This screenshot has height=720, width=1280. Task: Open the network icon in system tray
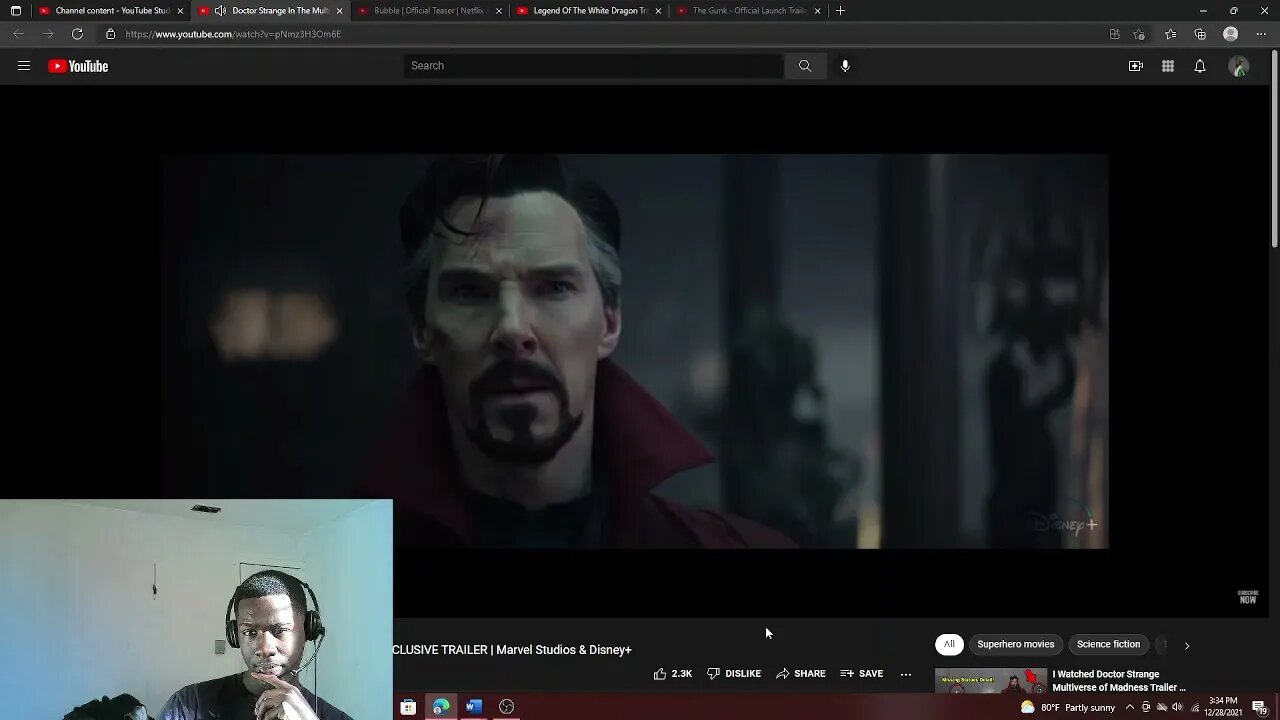click(1195, 708)
